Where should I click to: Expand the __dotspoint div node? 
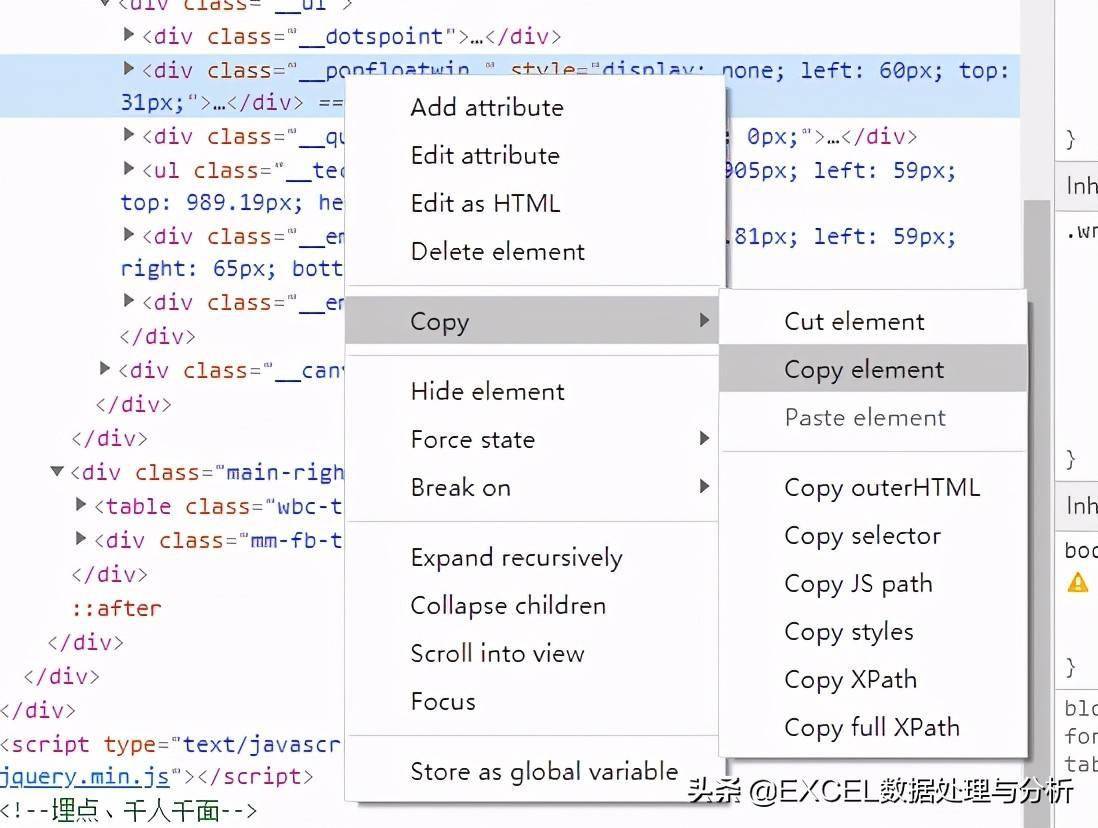pyautogui.click(x=128, y=34)
